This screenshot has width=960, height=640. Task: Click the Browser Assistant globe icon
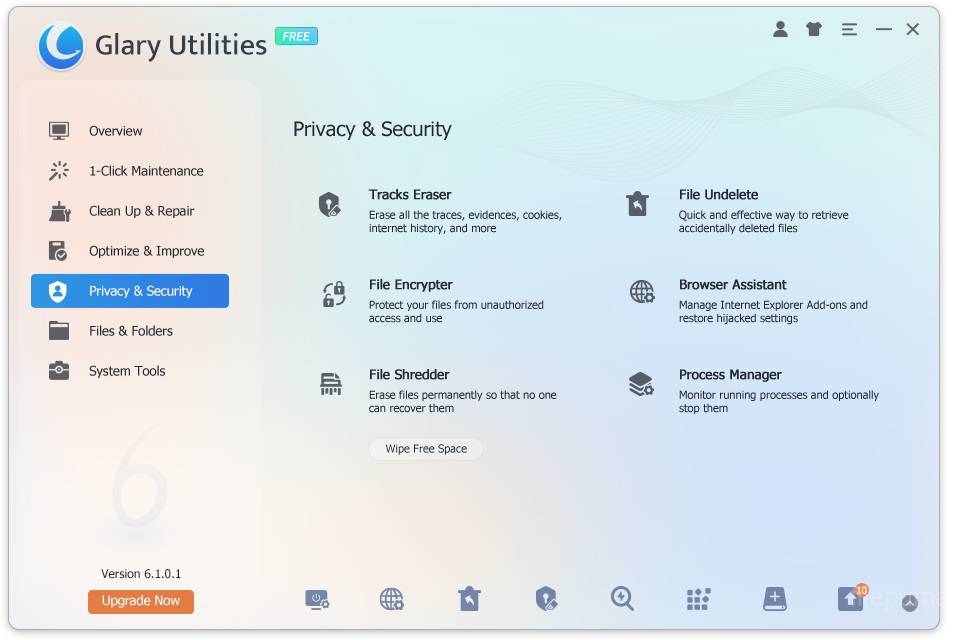point(642,292)
